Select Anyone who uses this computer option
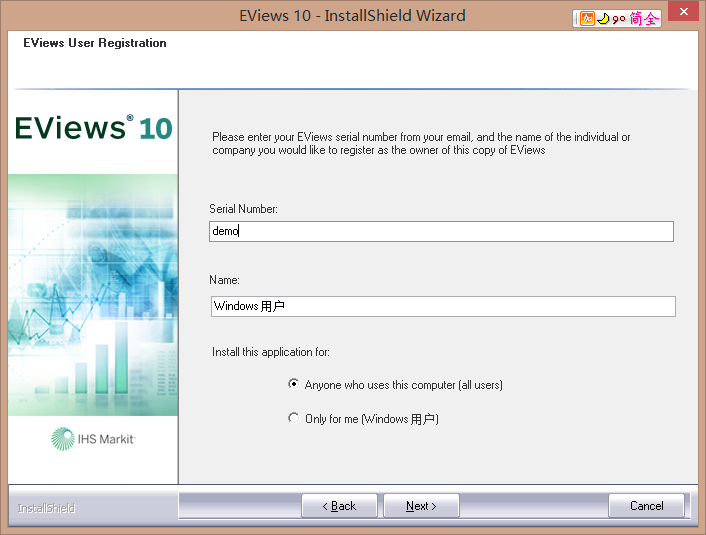706x535 pixels. [x=293, y=384]
